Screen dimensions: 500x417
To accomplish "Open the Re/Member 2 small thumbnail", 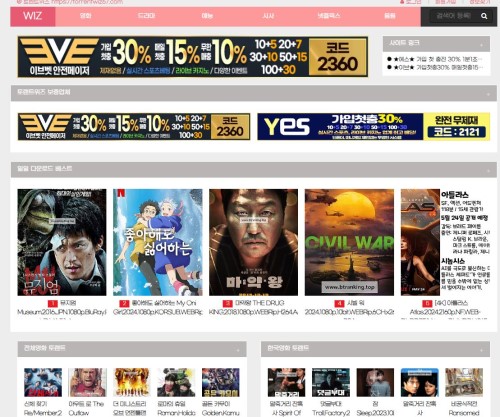I will tap(43, 382).
